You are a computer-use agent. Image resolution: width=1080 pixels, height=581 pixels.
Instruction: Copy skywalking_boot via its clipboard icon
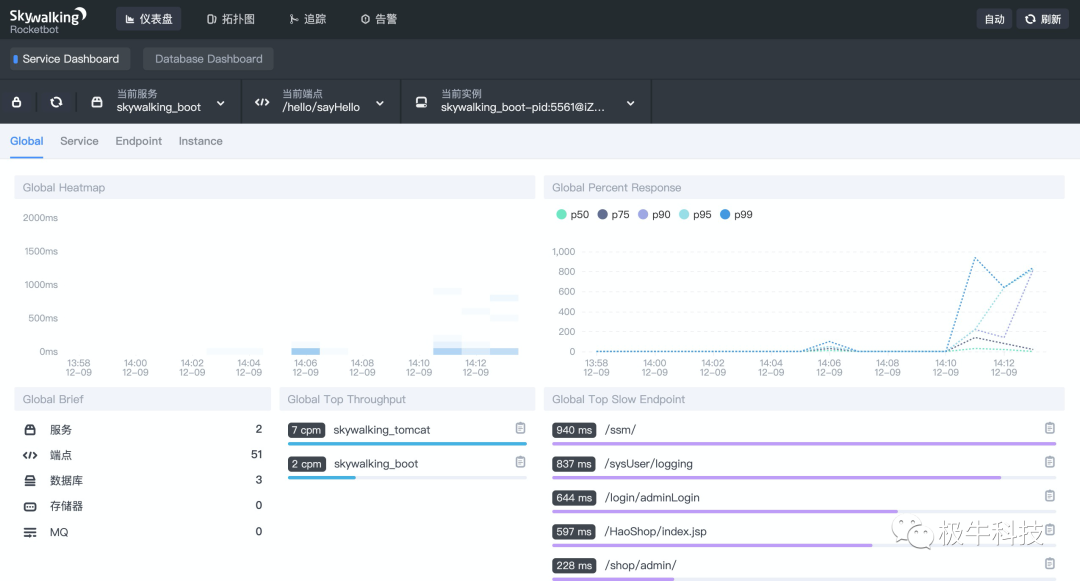521,462
